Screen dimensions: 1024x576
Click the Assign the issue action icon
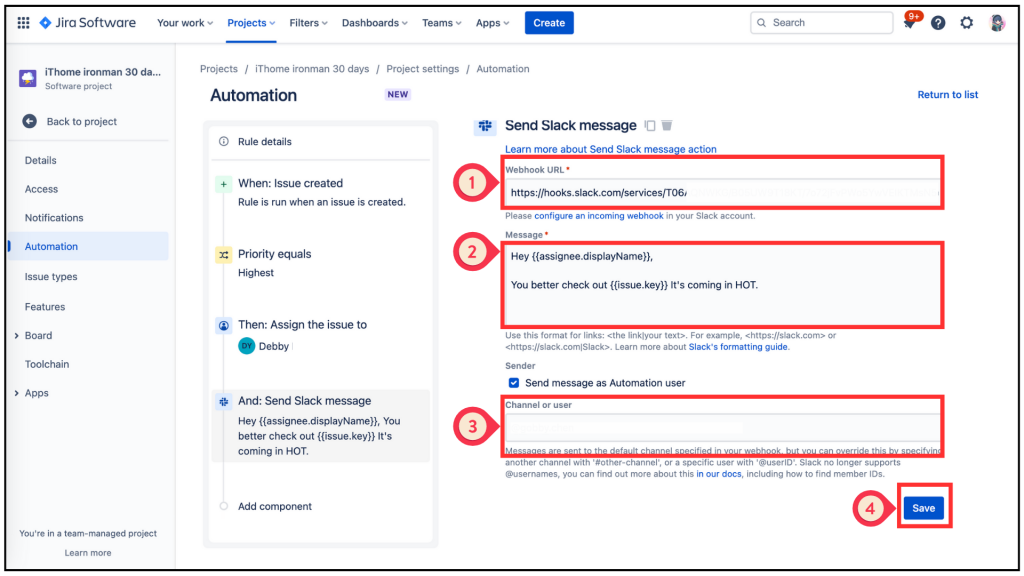tap(223, 325)
